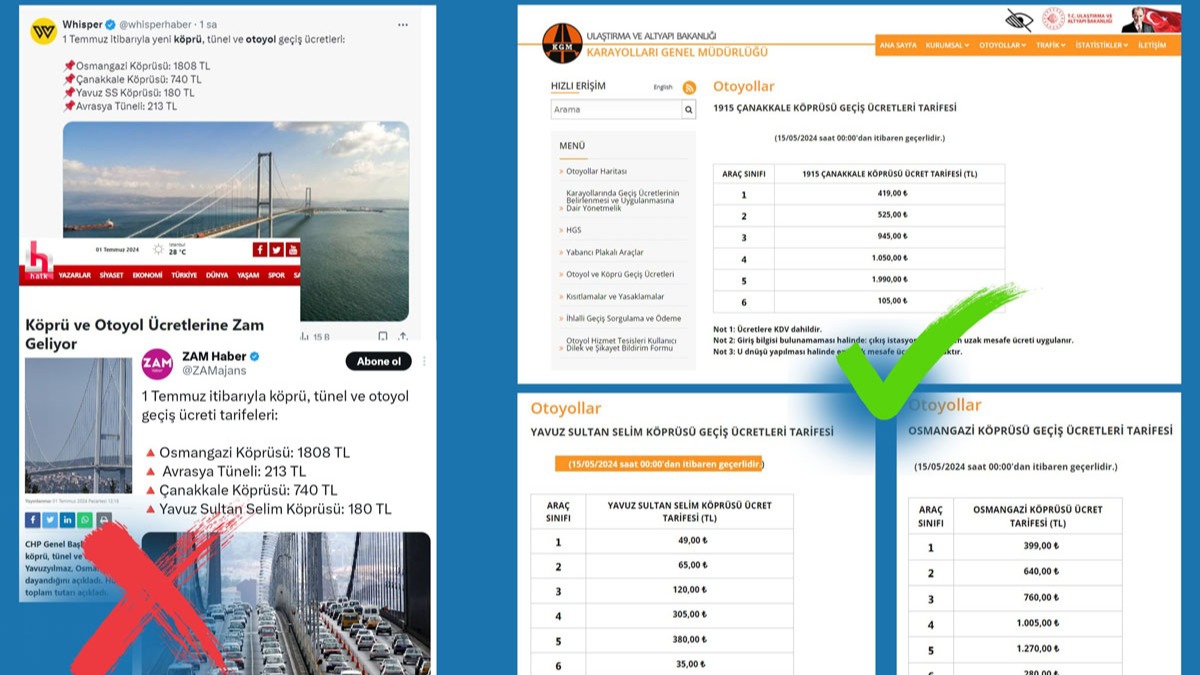The image size is (1200, 675).
Task: Open the Otoyol ve Köprü Geçiş Ücretleri link
Action: (x=620, y=274)
